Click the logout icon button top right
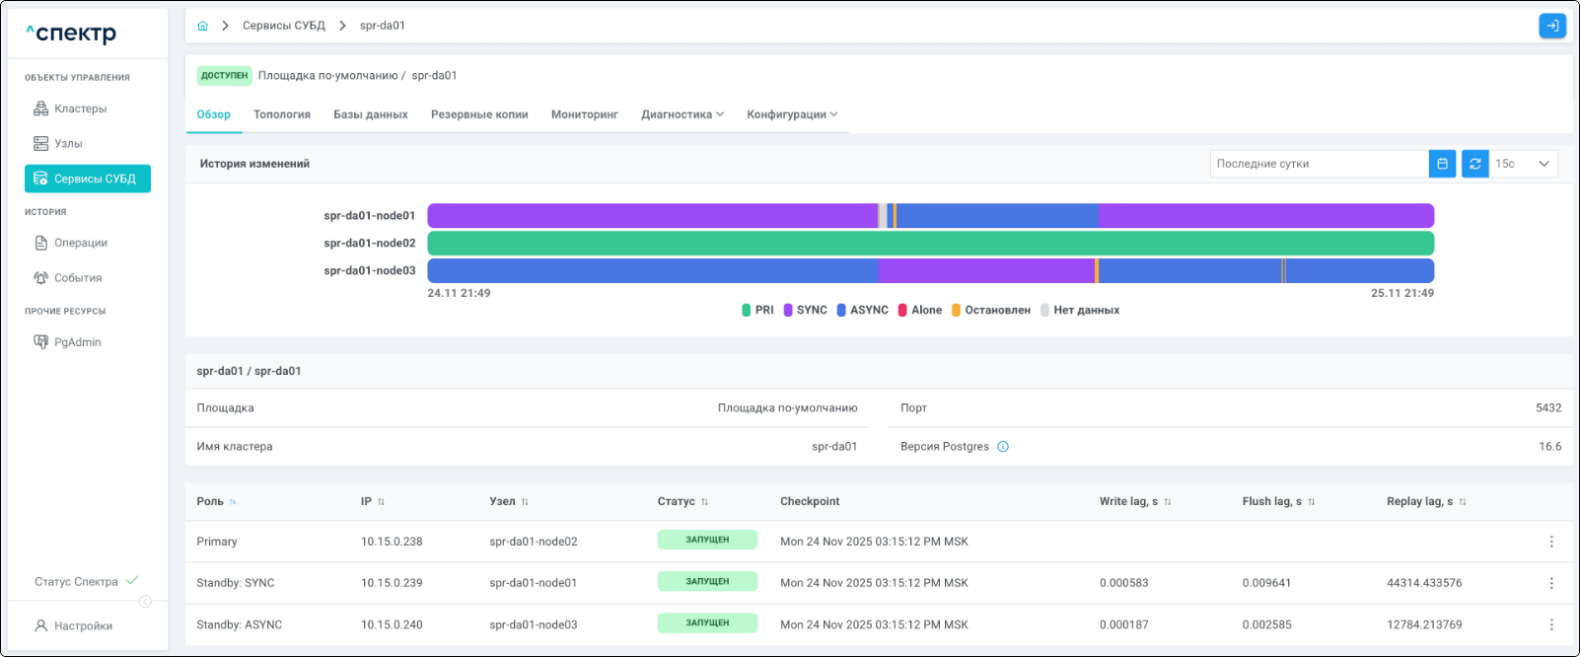 pyautogui.click(x=1551, y=26)
